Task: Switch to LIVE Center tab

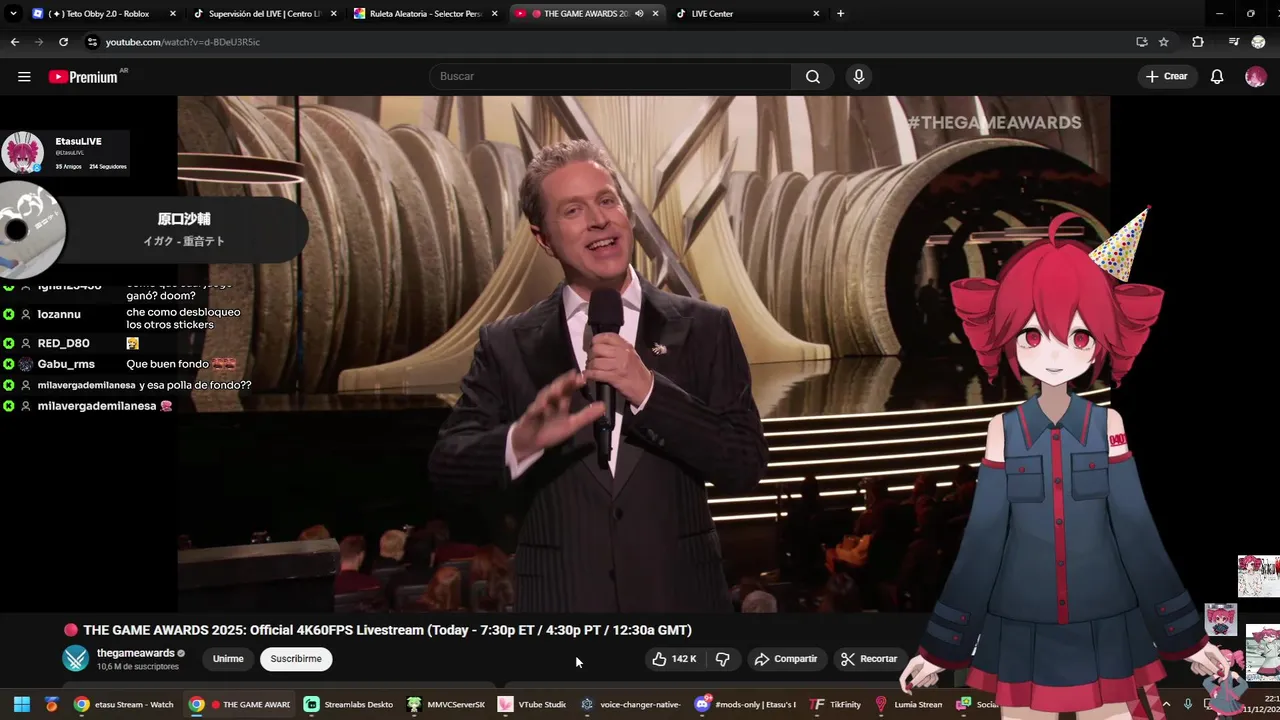Action: point(746,14)
